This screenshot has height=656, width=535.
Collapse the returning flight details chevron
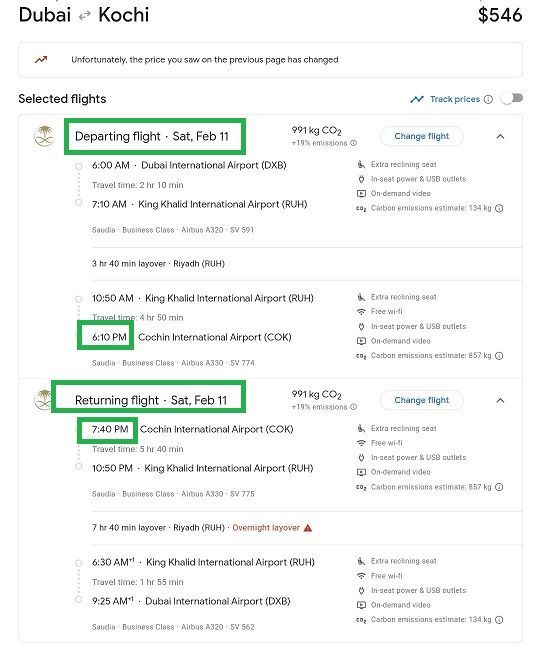pyautogui.click(x=500, y=400)
